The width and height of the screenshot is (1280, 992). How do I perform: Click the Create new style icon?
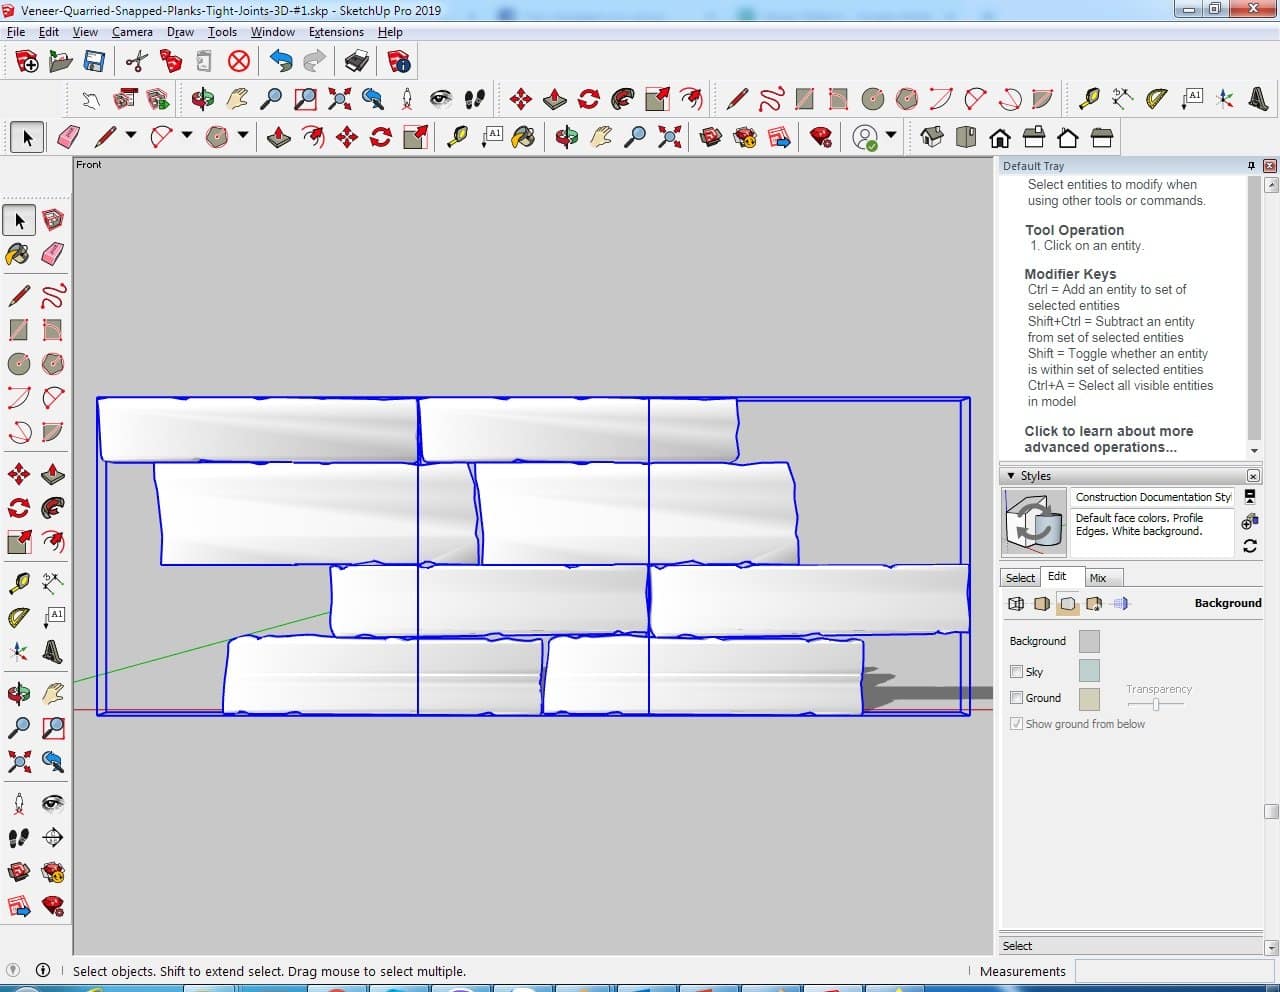pyautogui.click(x=1250, y=521)
